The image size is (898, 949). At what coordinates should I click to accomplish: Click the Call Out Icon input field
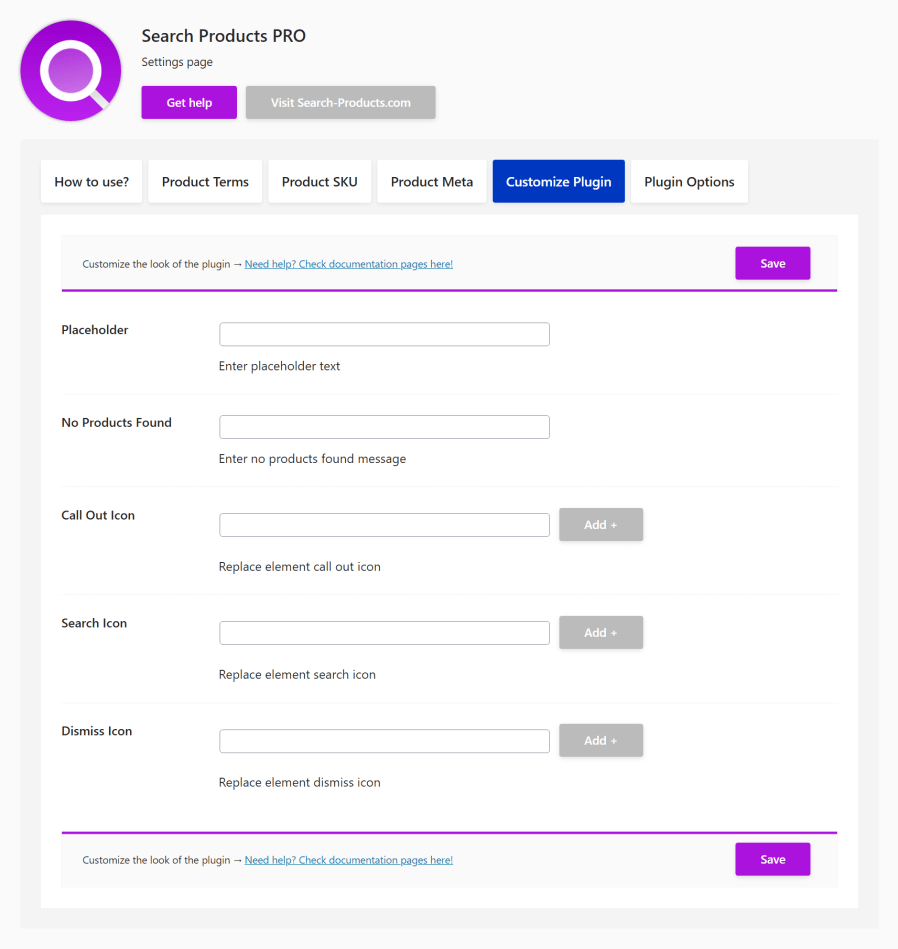click(x=384, y=525)
